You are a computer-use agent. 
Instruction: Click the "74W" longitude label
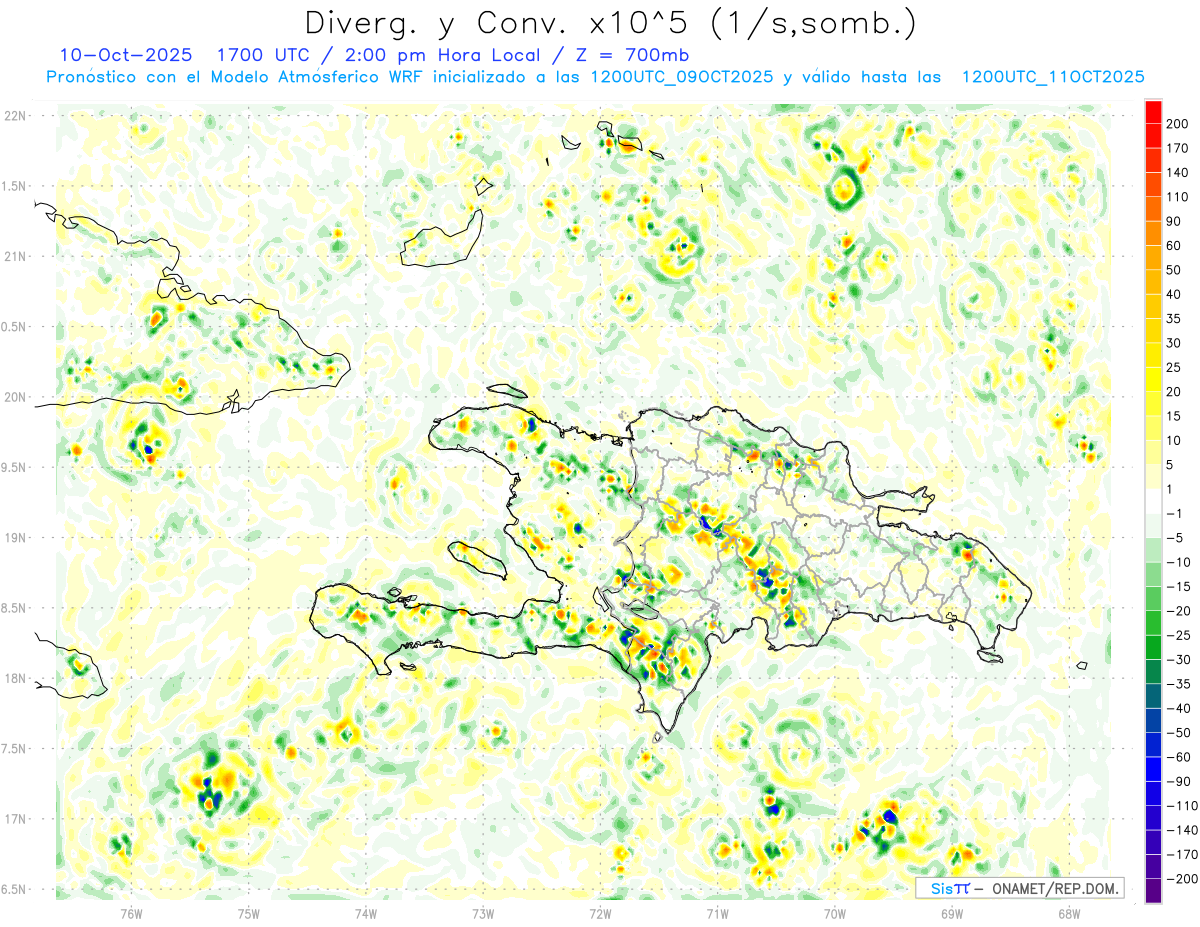pos(366,913)
